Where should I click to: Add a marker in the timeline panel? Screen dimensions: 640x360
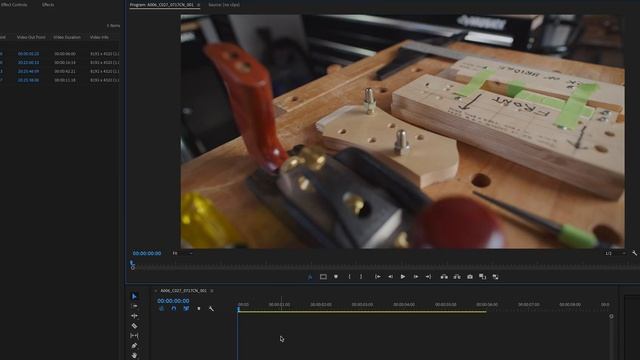[199, 309]
